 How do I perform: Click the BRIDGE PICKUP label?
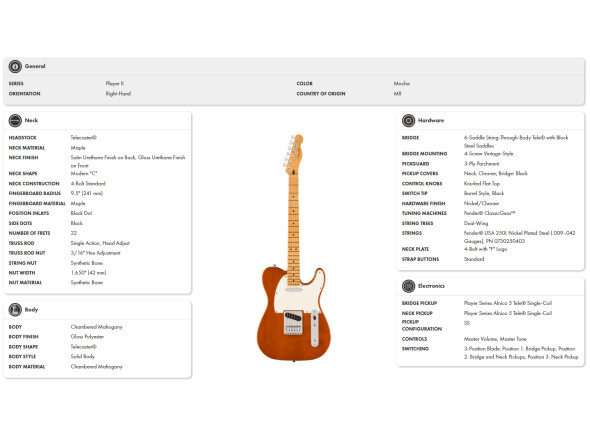coord(419,303)
